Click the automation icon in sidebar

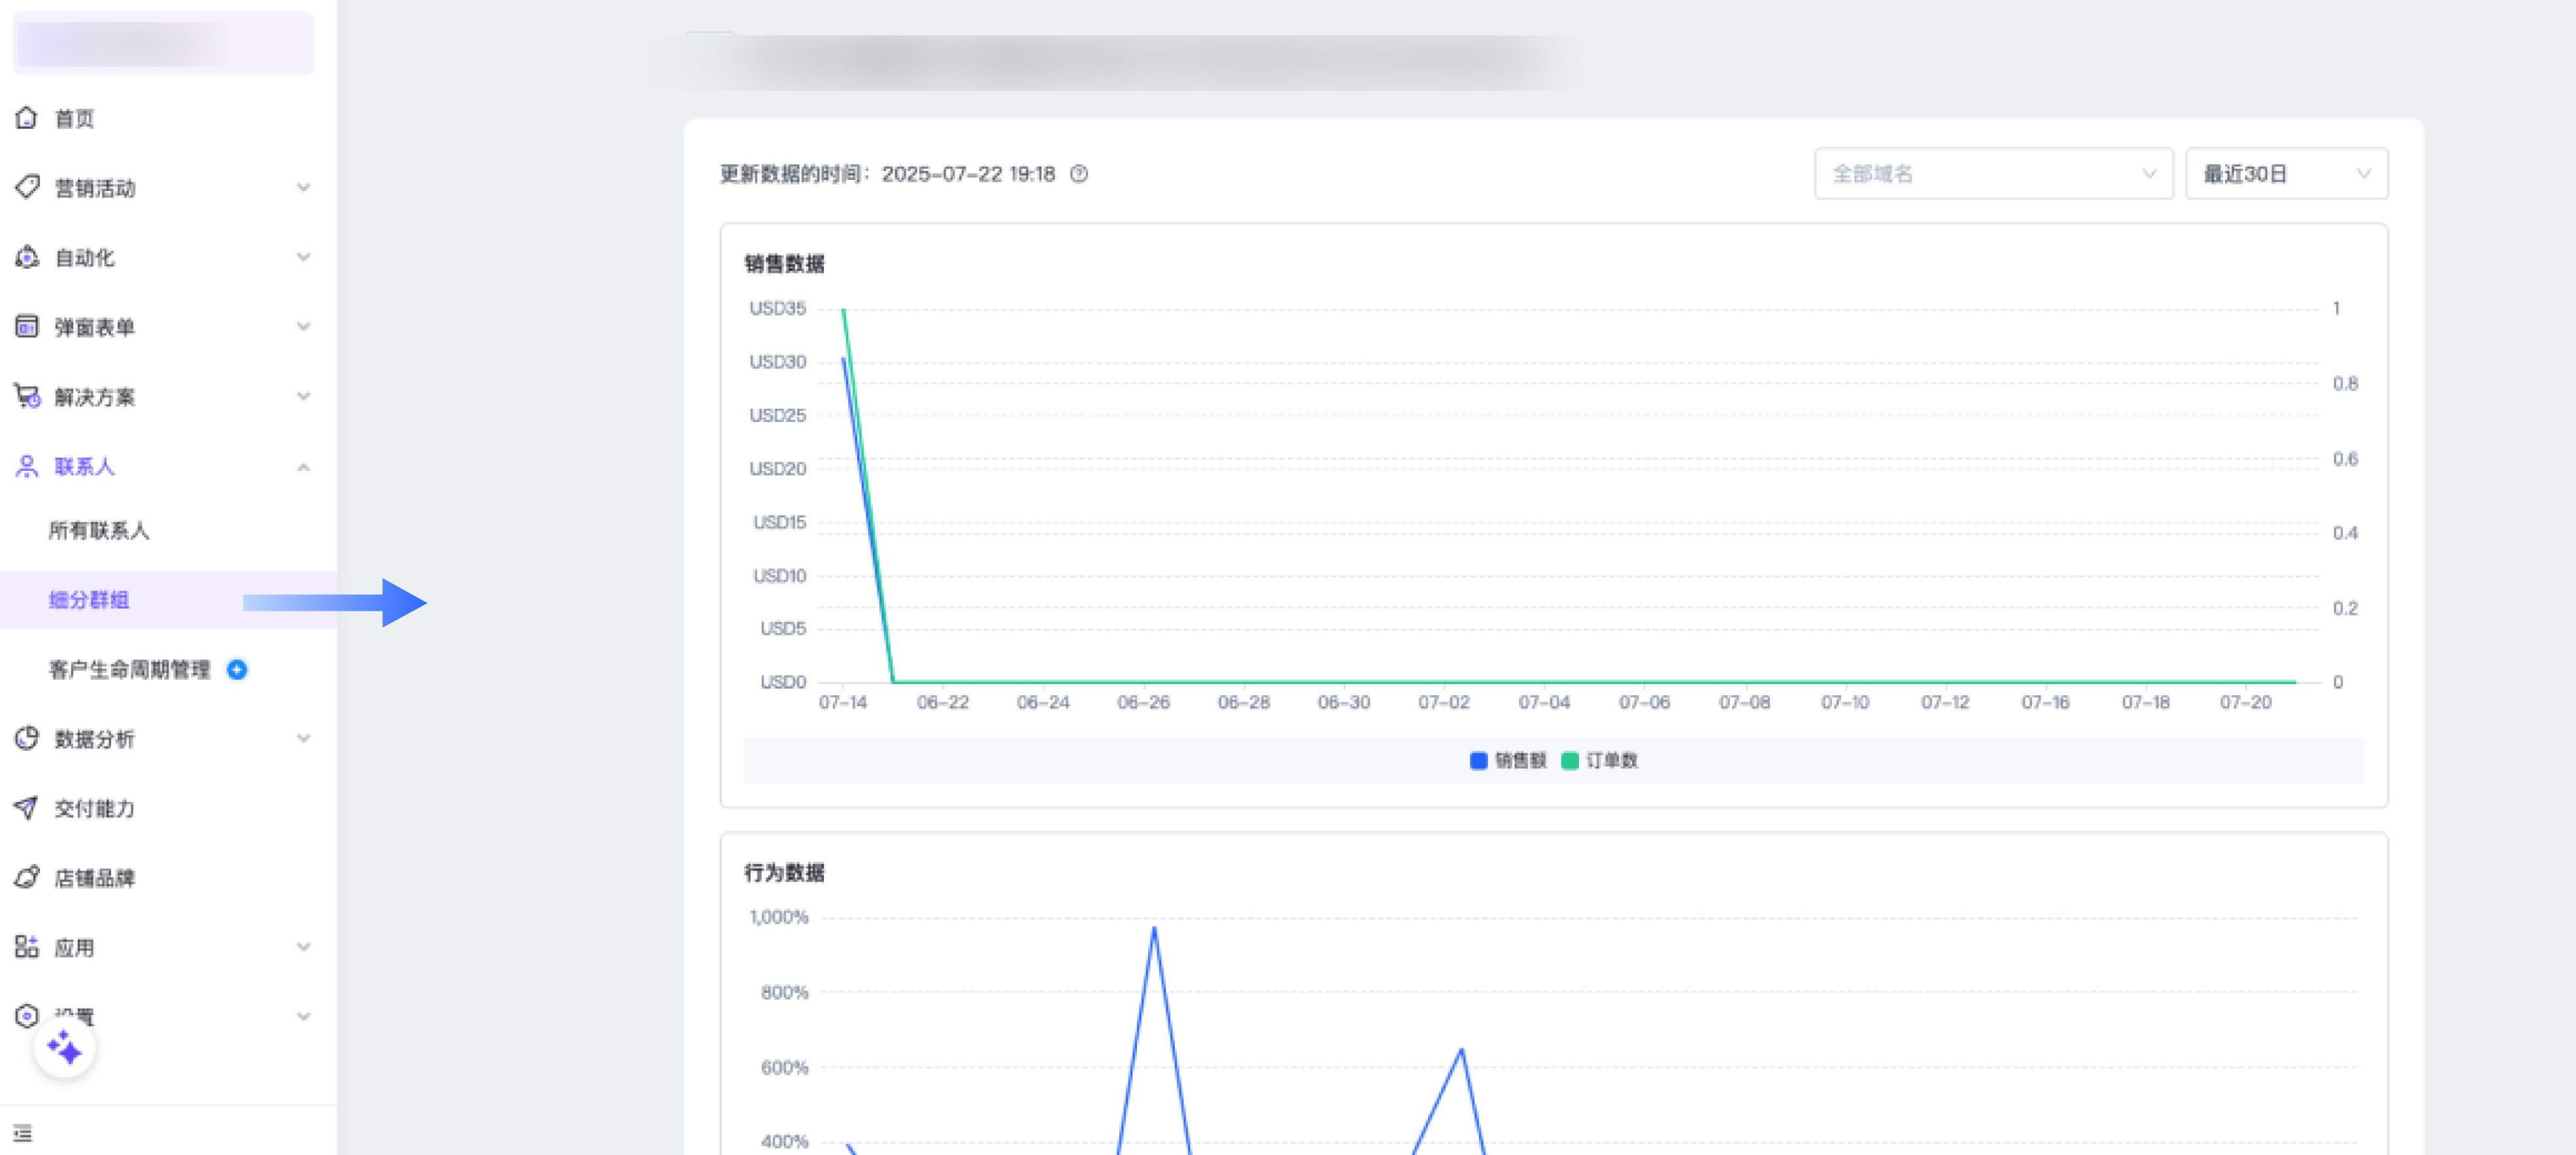pos(27,257)
